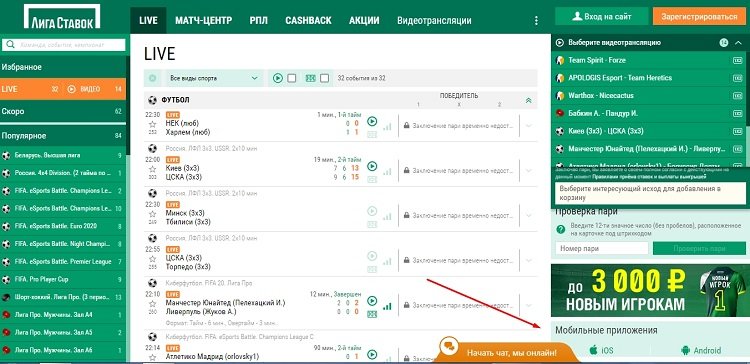Open the Android mobile app link
This screenshot has height=364, width=750.
pos(701,350)
